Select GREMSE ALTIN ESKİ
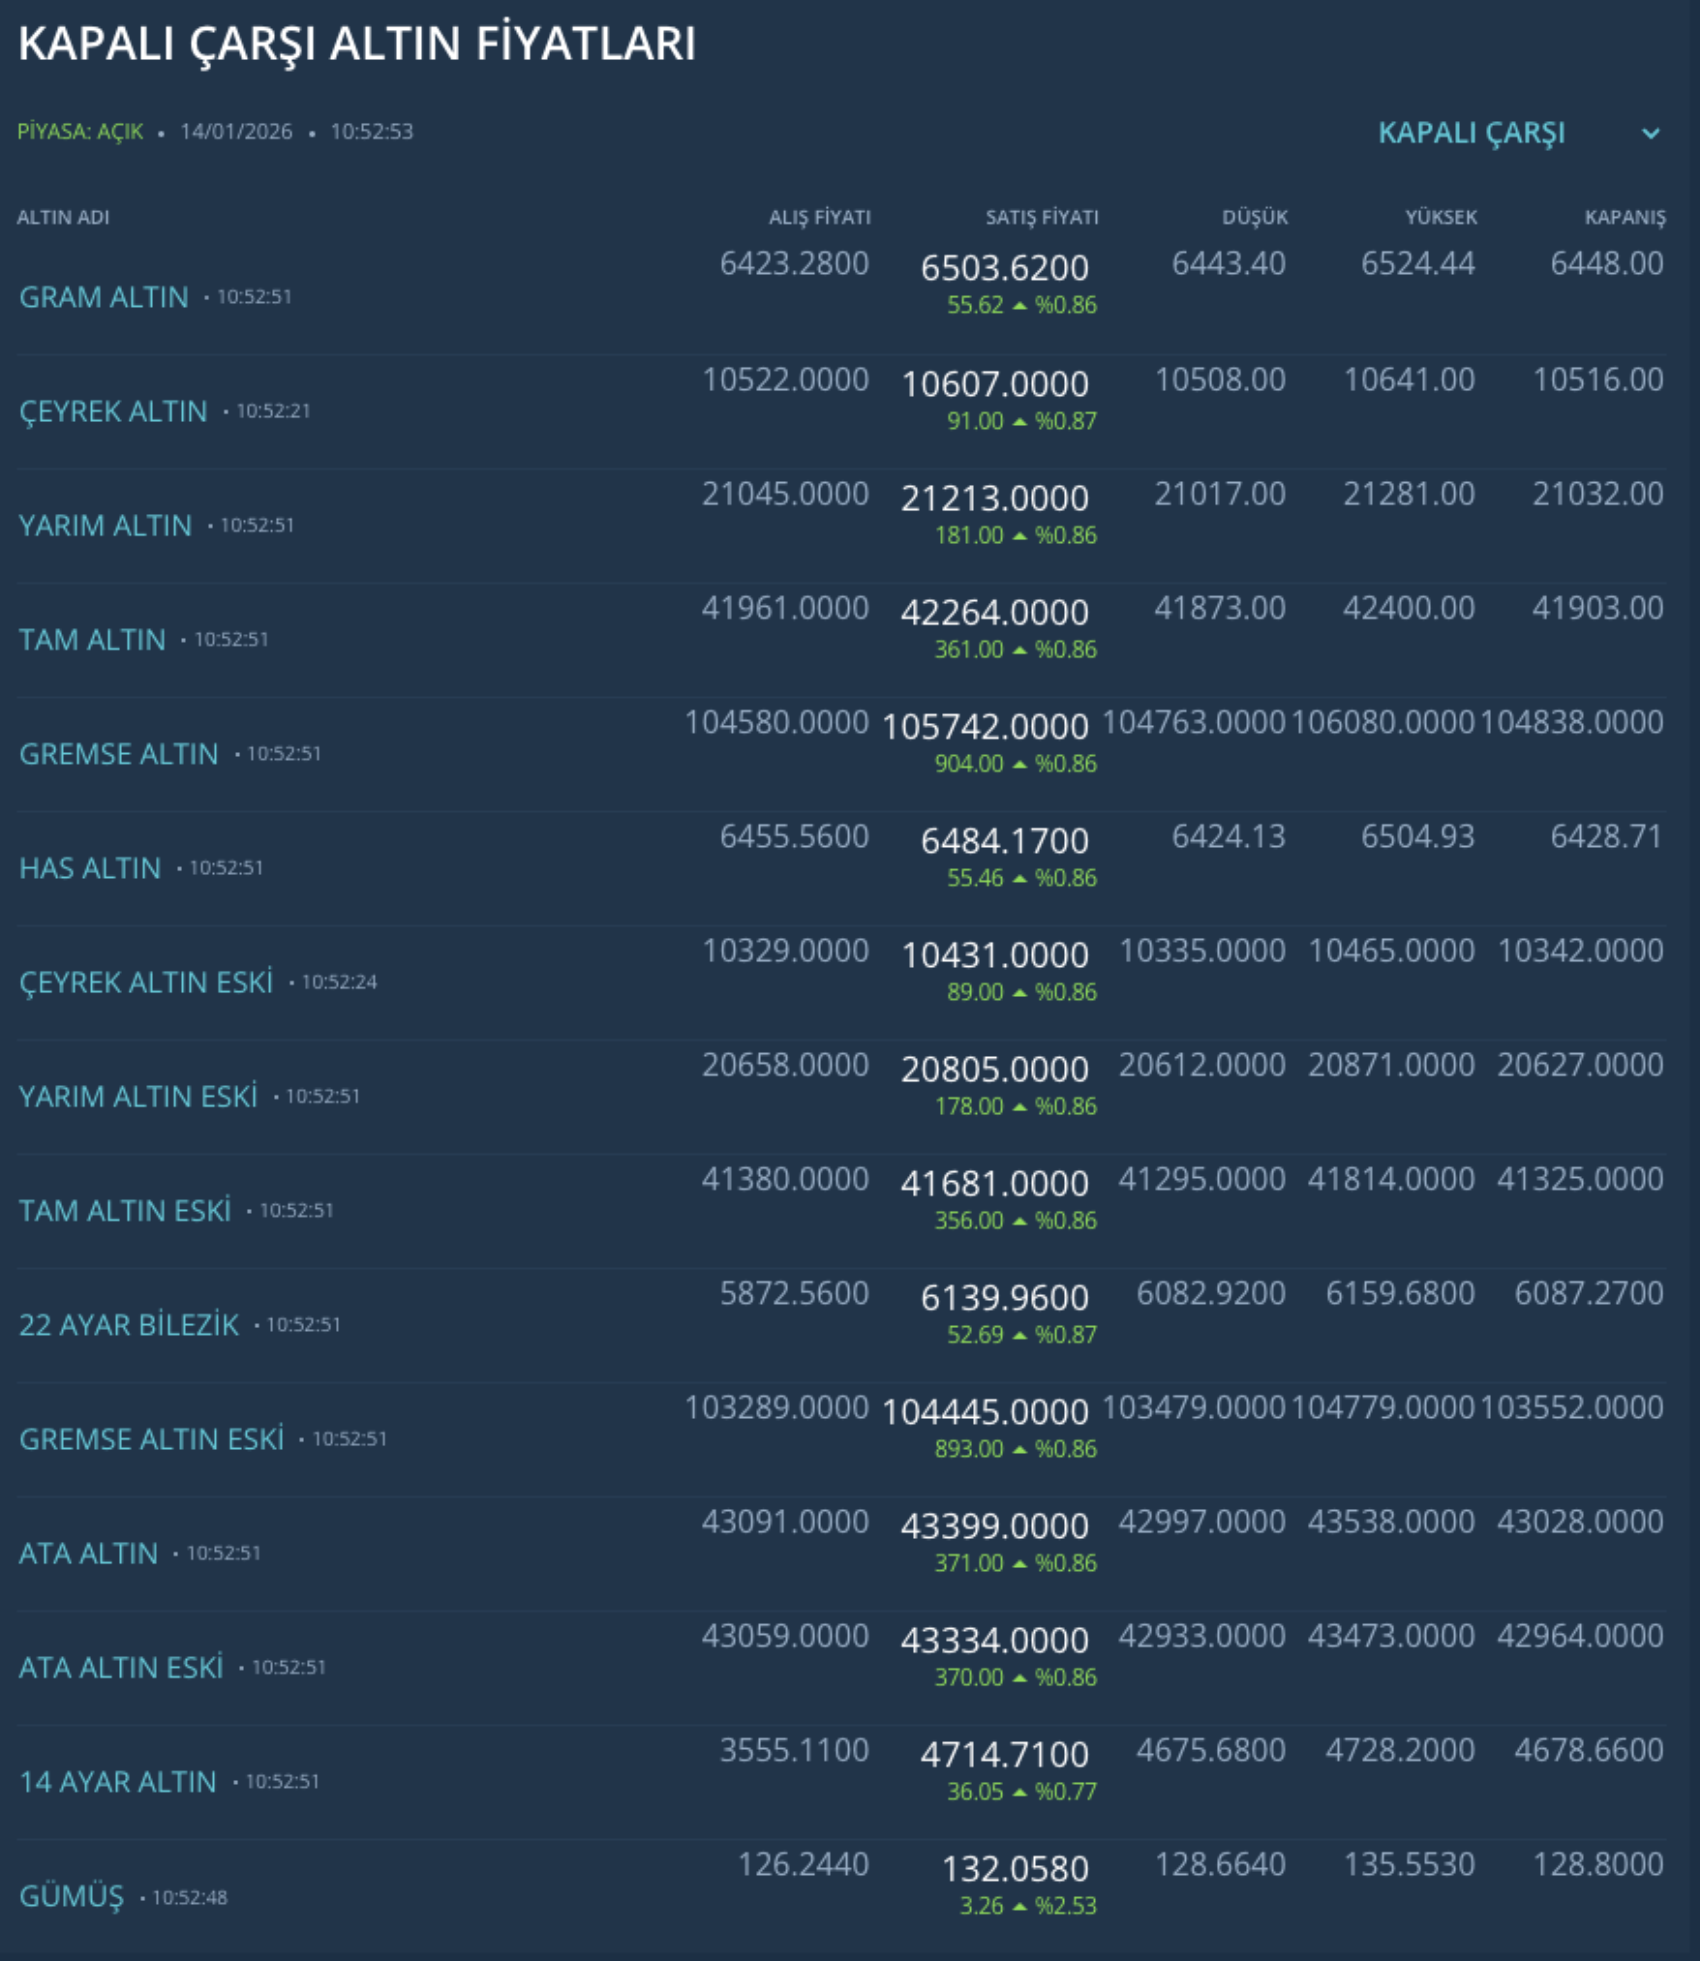Image resolution: width=1700 pixels, height=1961 pixels. click(151, 1438)
